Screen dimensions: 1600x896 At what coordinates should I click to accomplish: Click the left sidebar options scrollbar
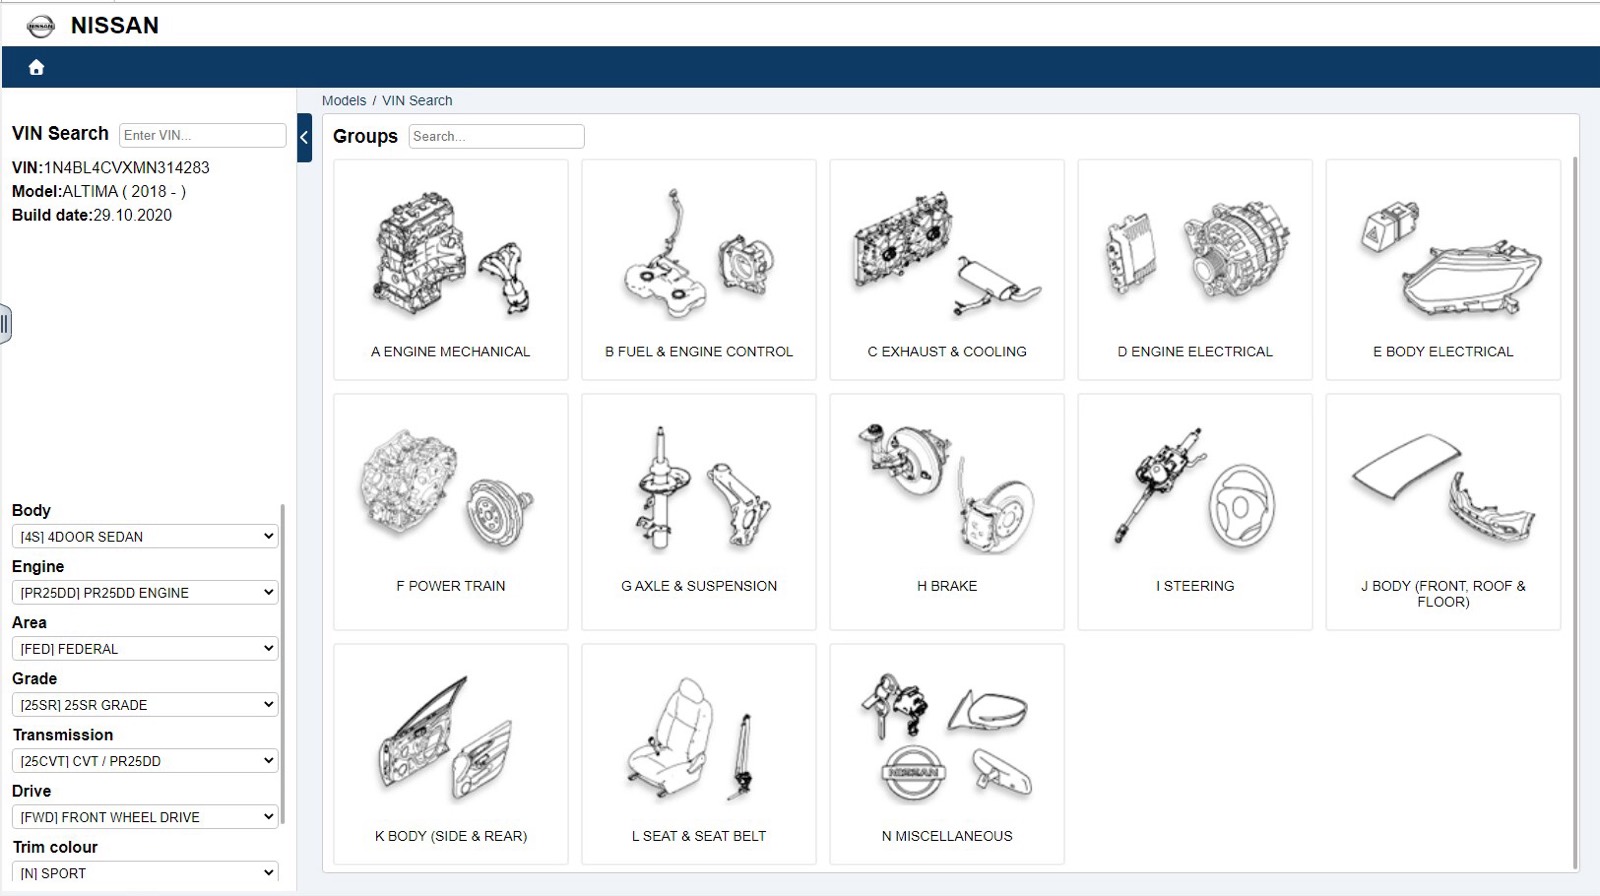(x=283, y=664)
